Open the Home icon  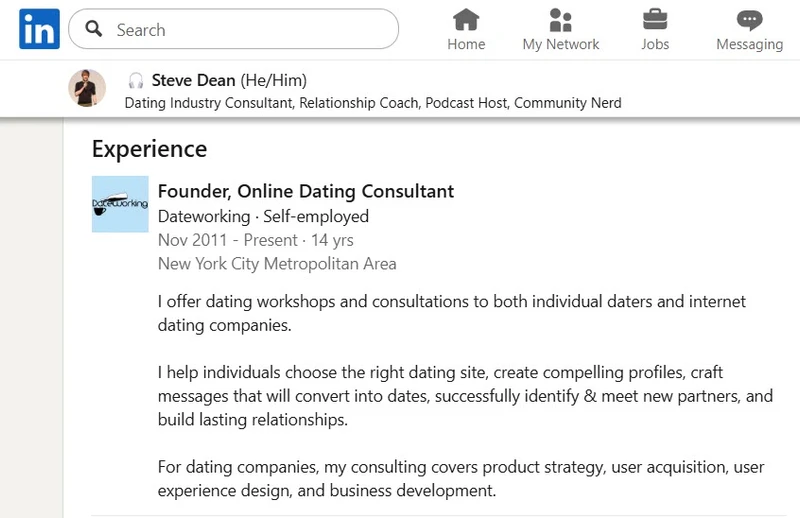point(466,19)
